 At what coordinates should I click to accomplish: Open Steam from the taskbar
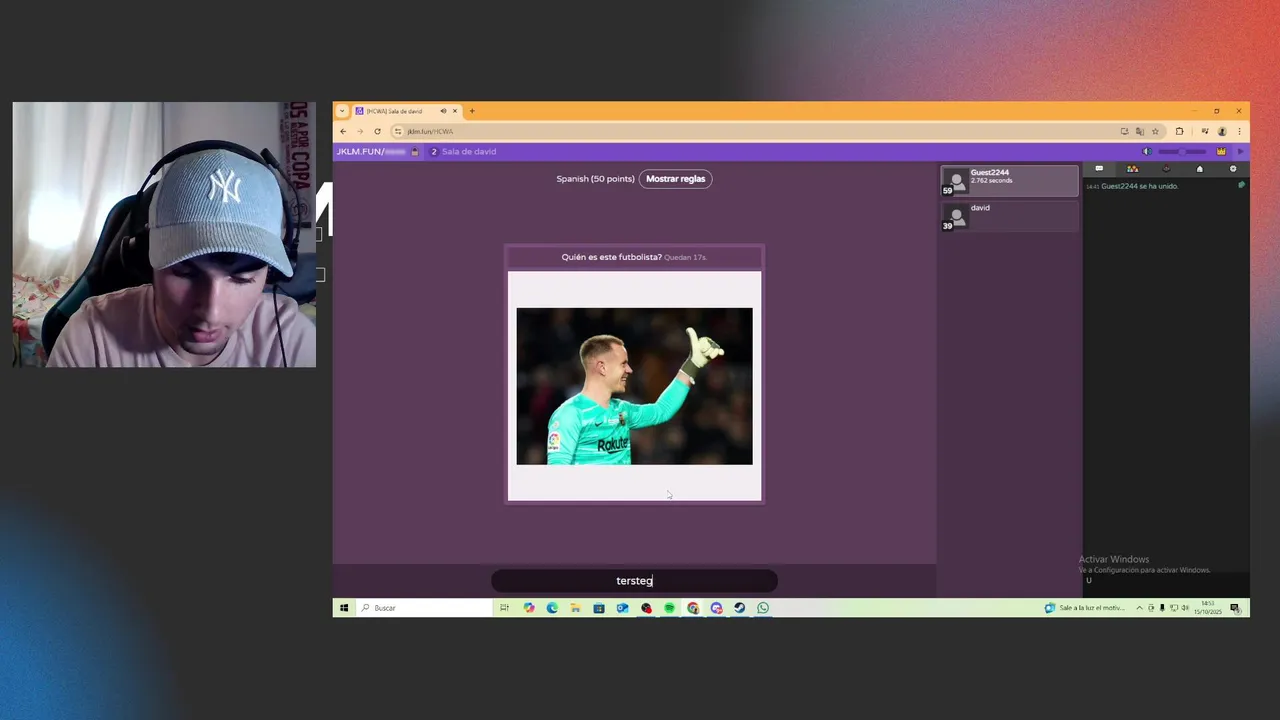739,608
